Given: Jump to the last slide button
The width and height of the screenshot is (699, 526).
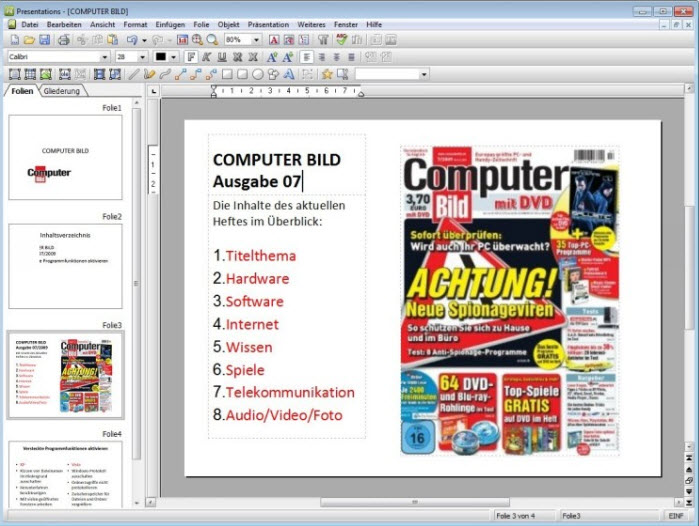Looking at the screenshot, I should tap(689, 502).
